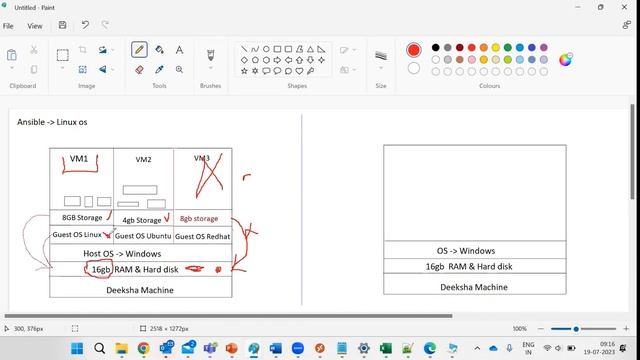Click the Size line thickness button
This screenshot has width=640, height=360.
tap(381, 56)
